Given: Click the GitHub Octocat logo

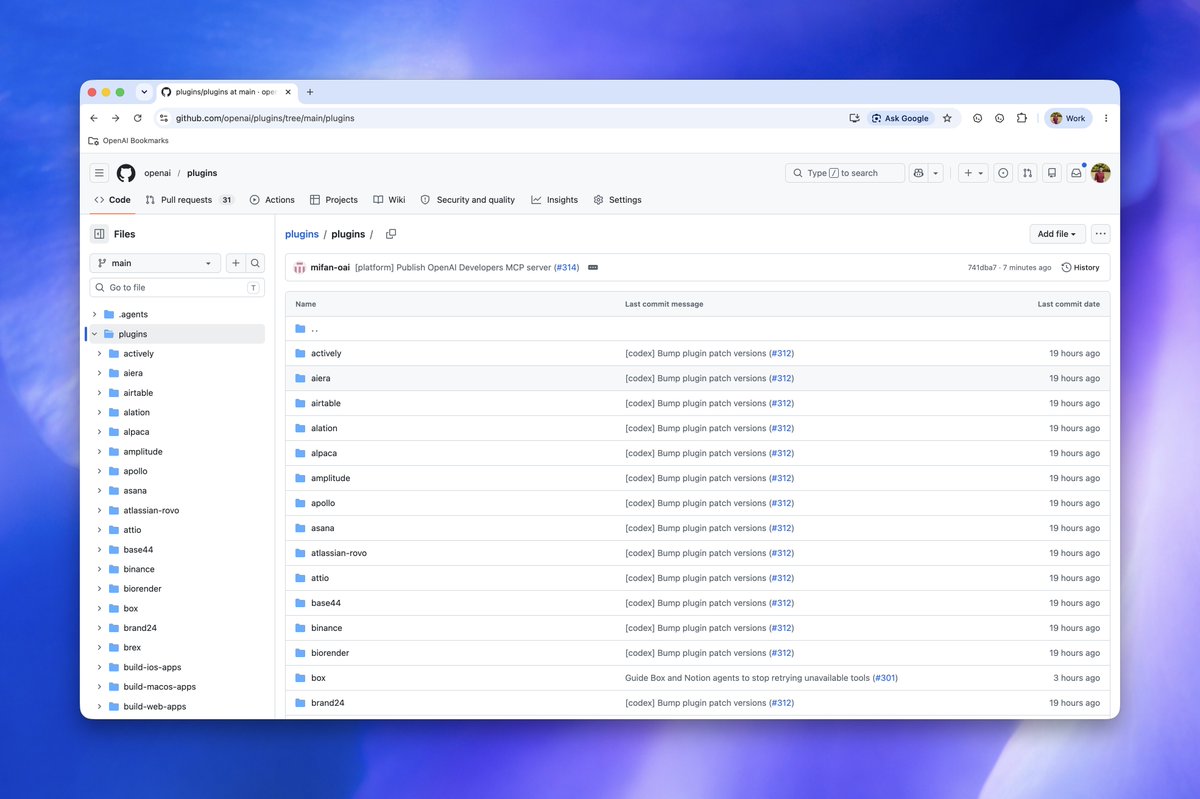Looking at the screenshot, I should pos(126,173).
